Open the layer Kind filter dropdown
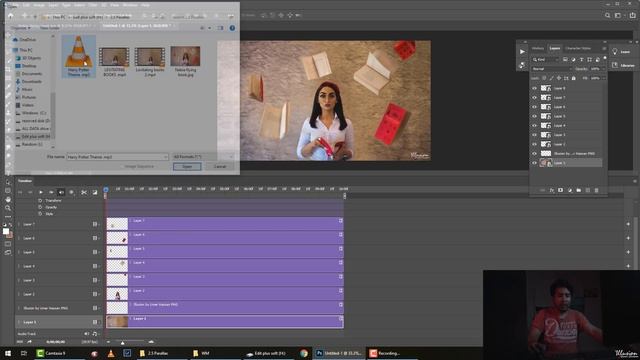 545,60
